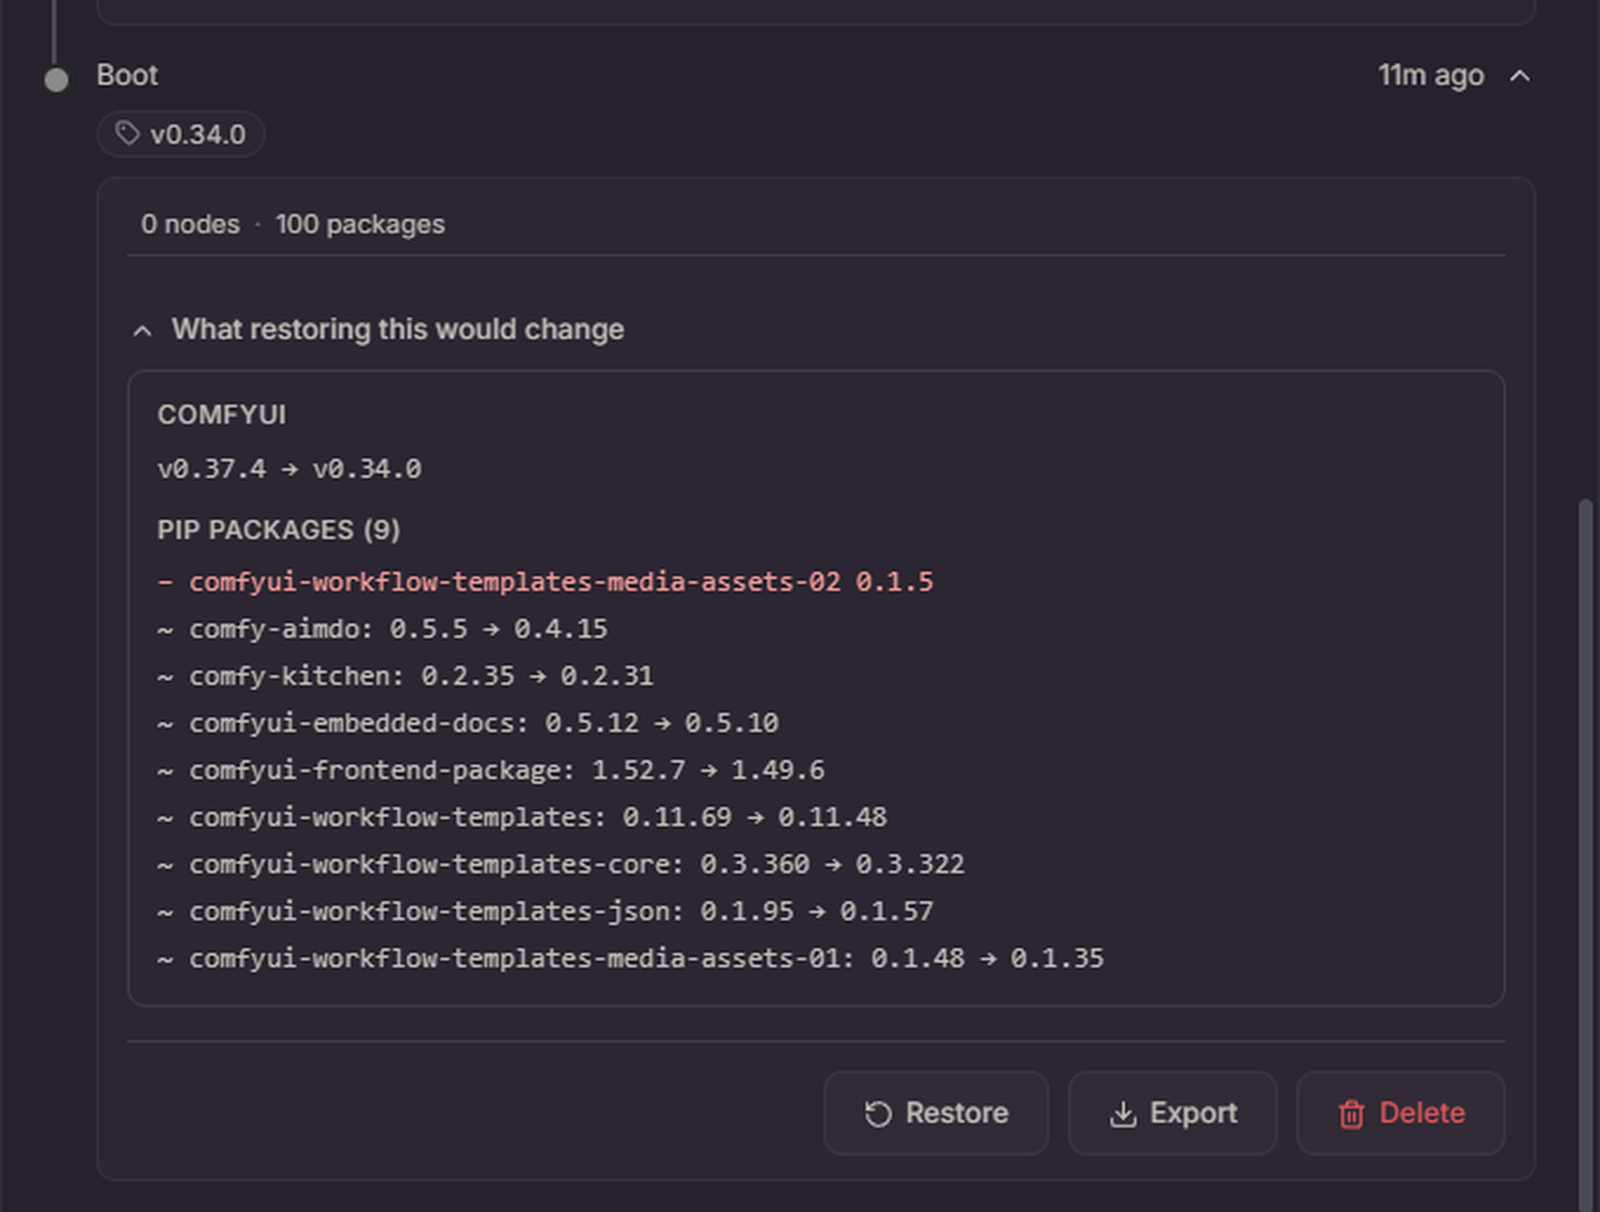Click the "11m ago" timestamp
This screenshot has width=1600, height=1212.
[1430, 75]
